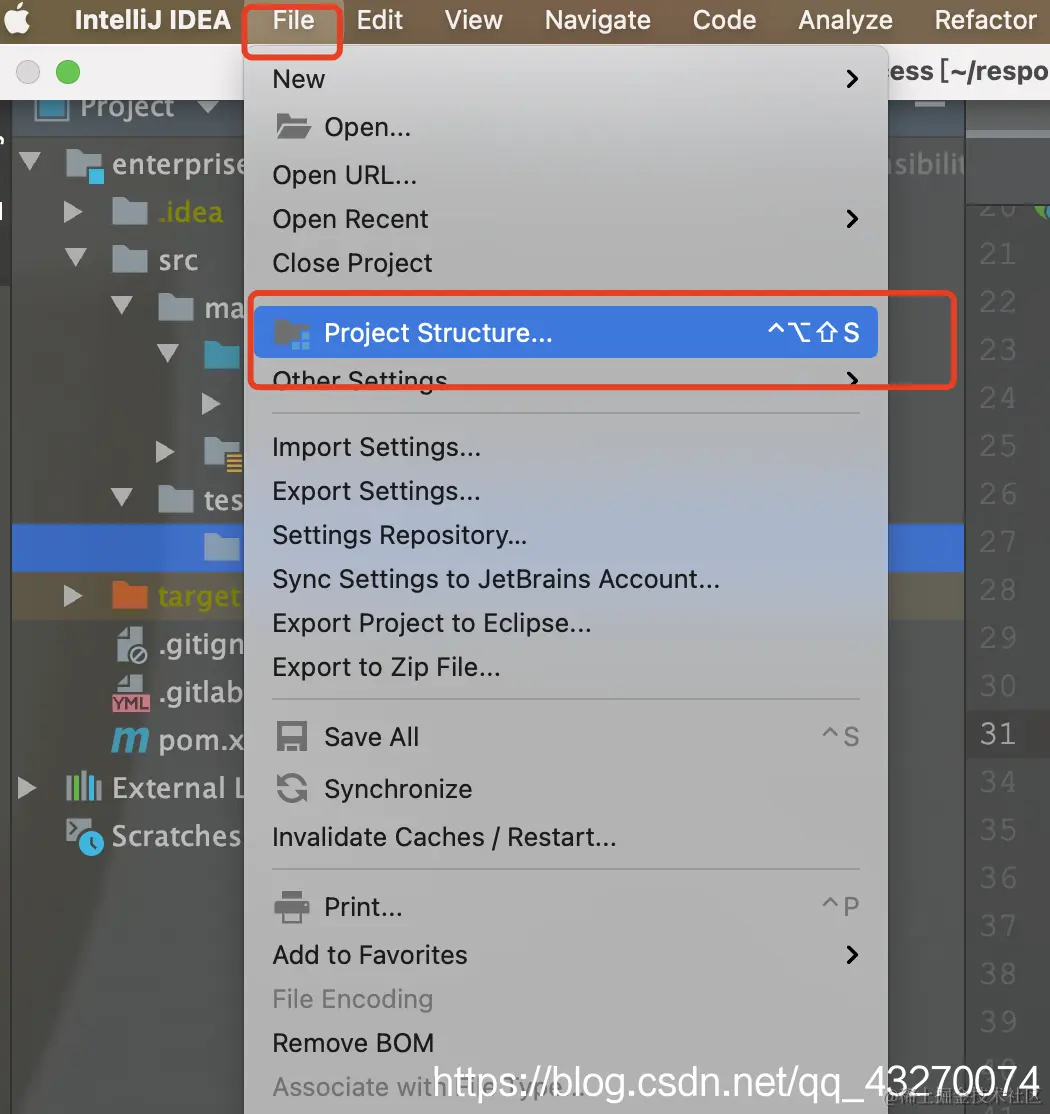Viewport: 1050px width, 1114px height.
Task: Select the Save All text entry
Action: [372, 737]
